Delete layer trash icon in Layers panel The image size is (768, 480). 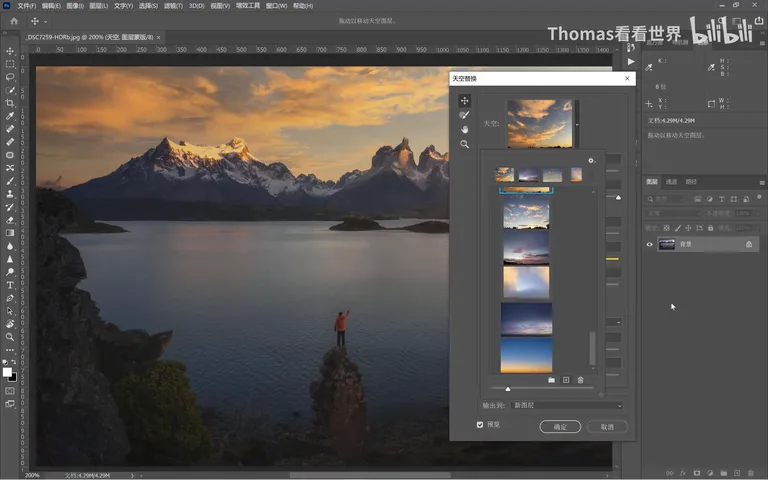pyautogui.click(x=750, y=473)
